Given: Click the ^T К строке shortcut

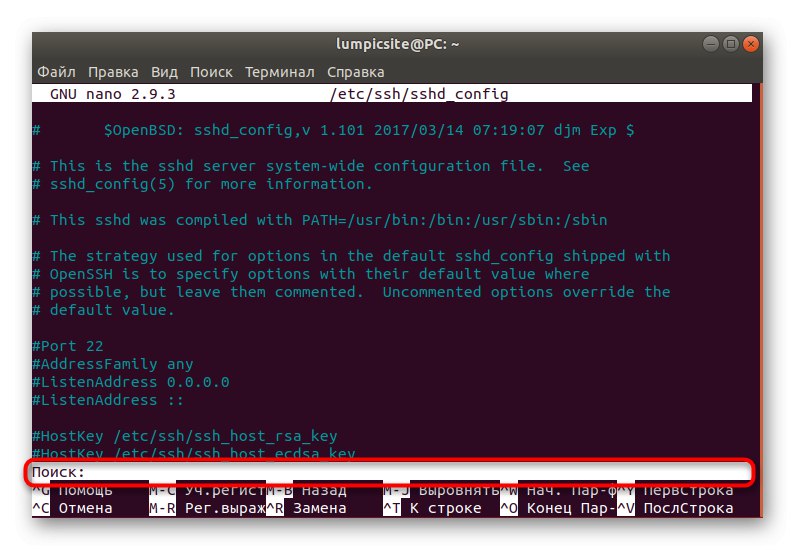Looking at the screenshot, I should tap(432, 508).
